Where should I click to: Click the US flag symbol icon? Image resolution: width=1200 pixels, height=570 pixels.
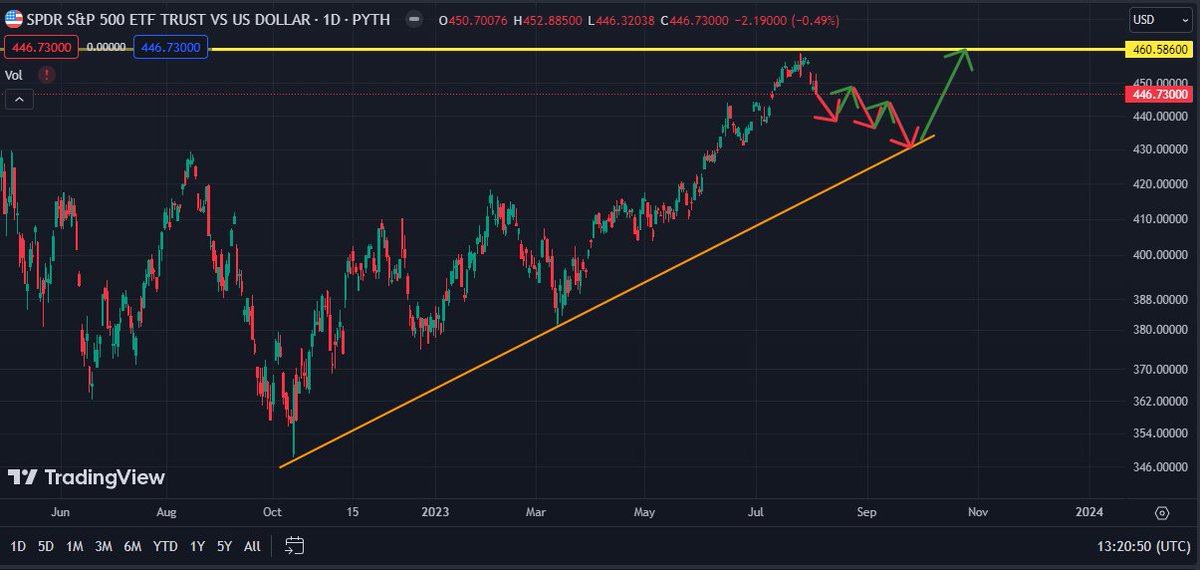[15, 17]
